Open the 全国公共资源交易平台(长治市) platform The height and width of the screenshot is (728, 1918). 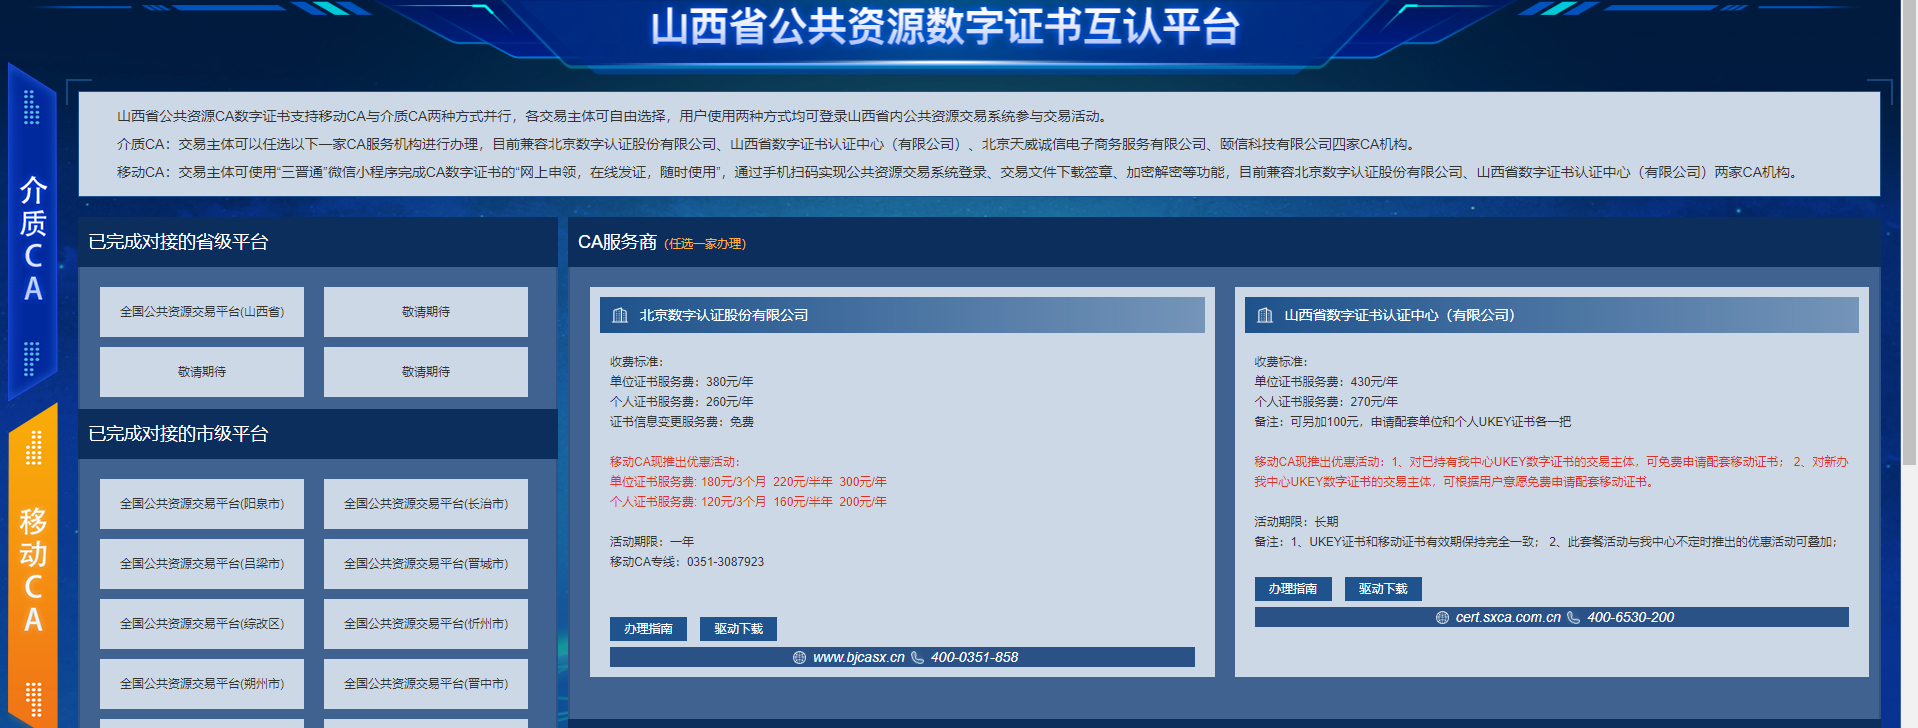(426, 504)
